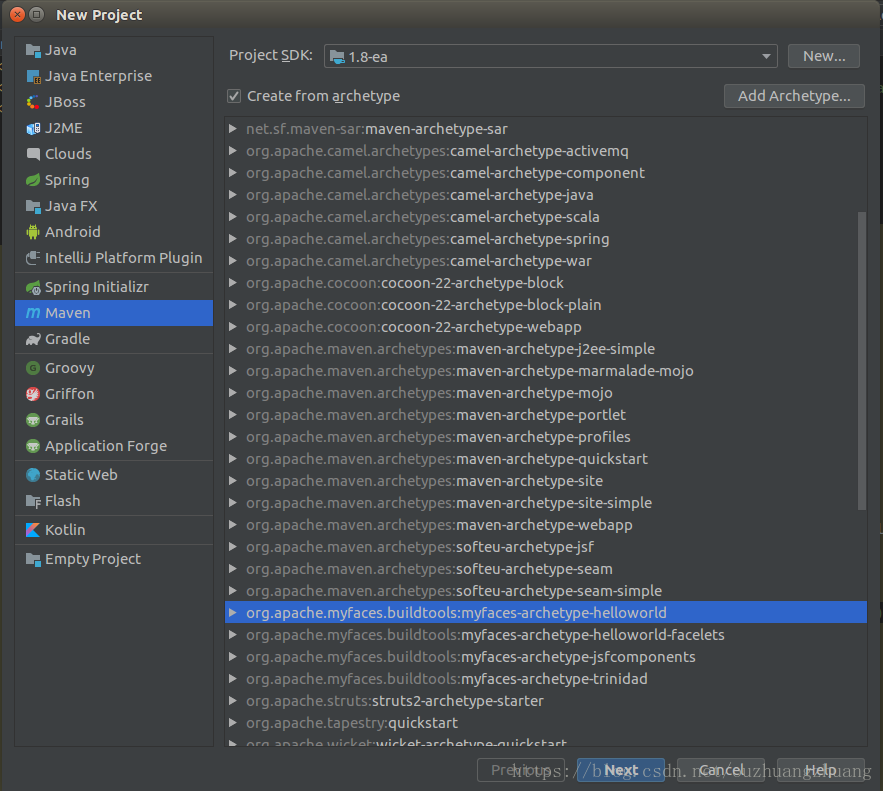Viewport: 883px width, 791px height.
Task: Switch to Kotlin project type
Action: click(x=114, y=530)
